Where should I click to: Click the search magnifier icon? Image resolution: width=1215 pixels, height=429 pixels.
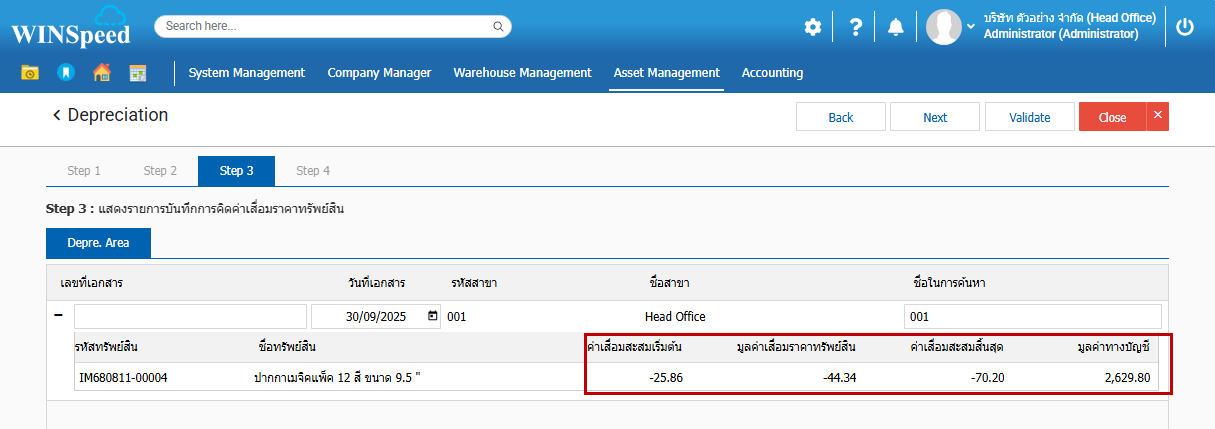tap(497, 26)
